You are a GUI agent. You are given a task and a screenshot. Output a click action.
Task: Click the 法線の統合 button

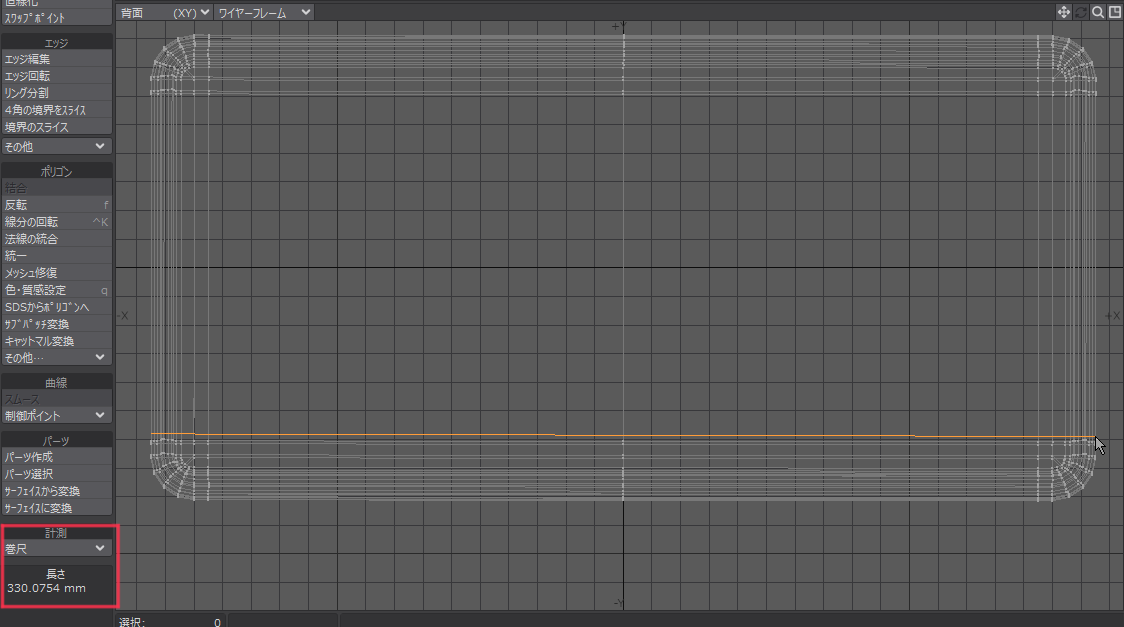pyautogui.click(x=57, y=239)
